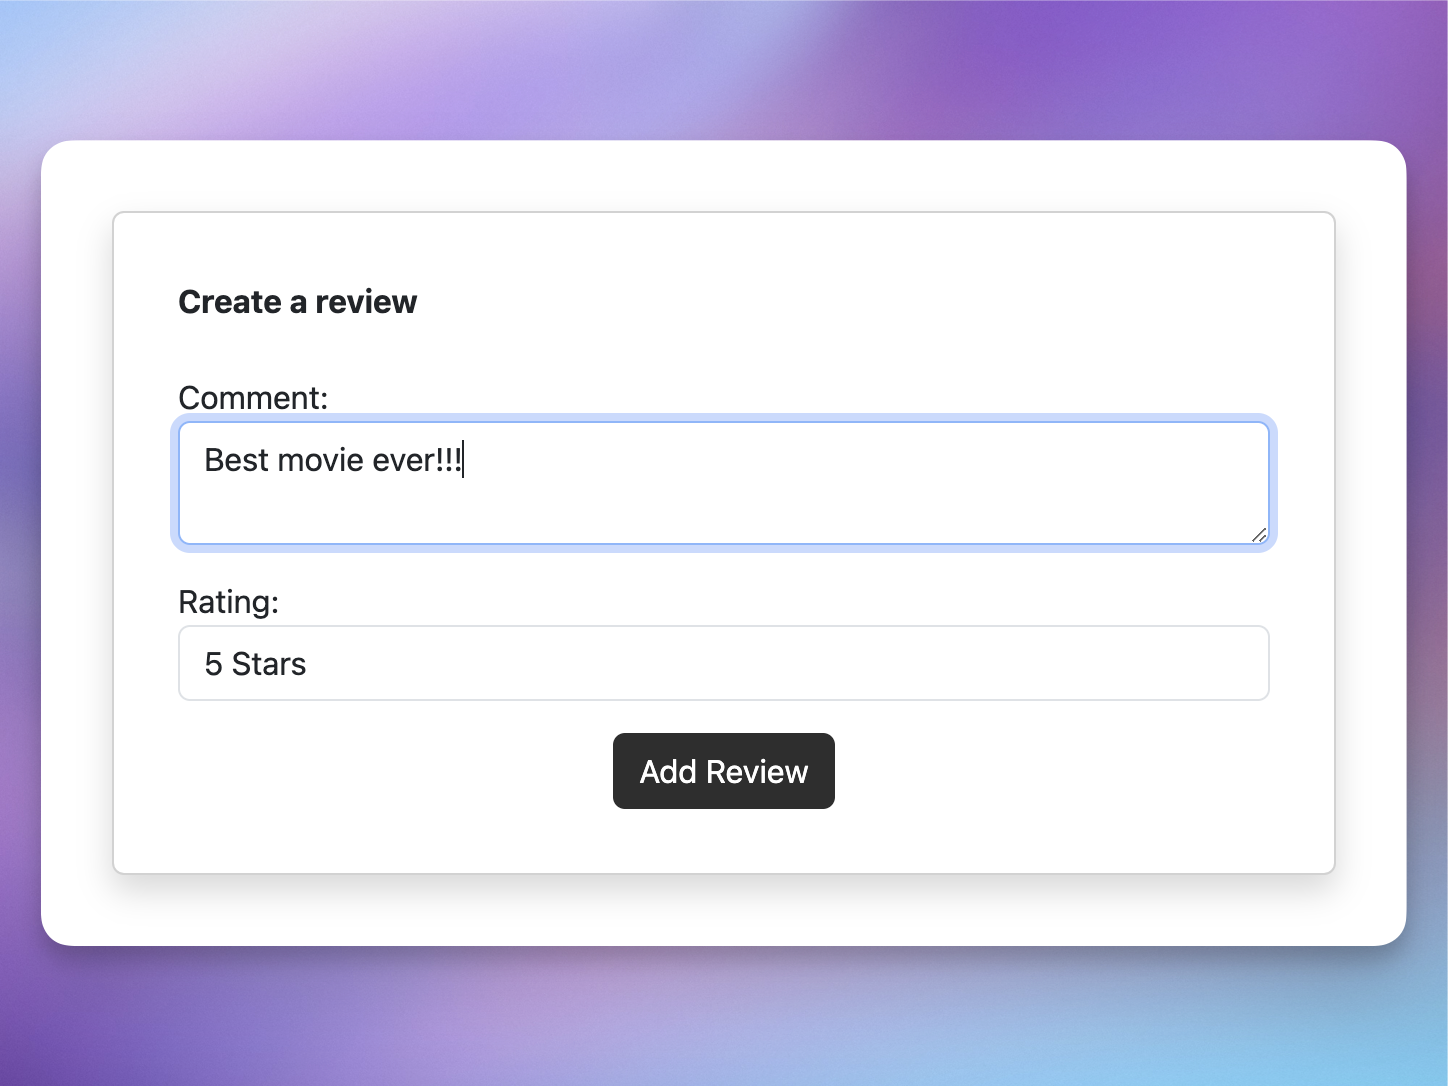Click the "Create a review" heading
Image resolution: width=1448 pixels, height=1086 pixels.
coord(297,302)
